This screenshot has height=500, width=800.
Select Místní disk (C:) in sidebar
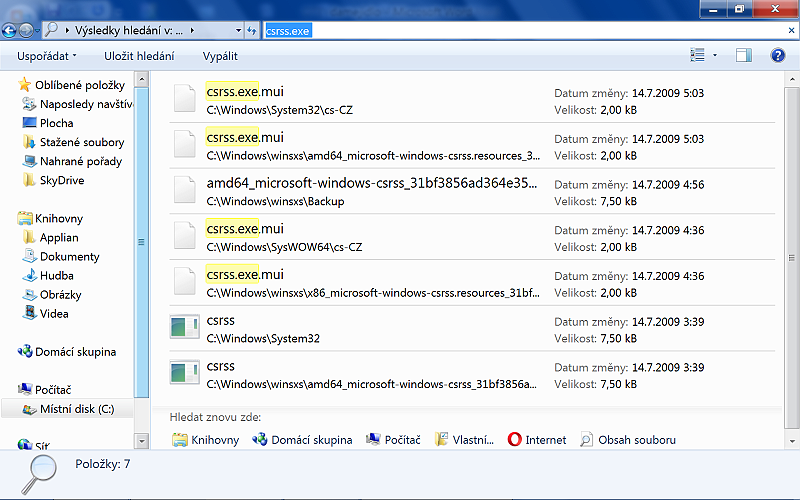[76, 409]
